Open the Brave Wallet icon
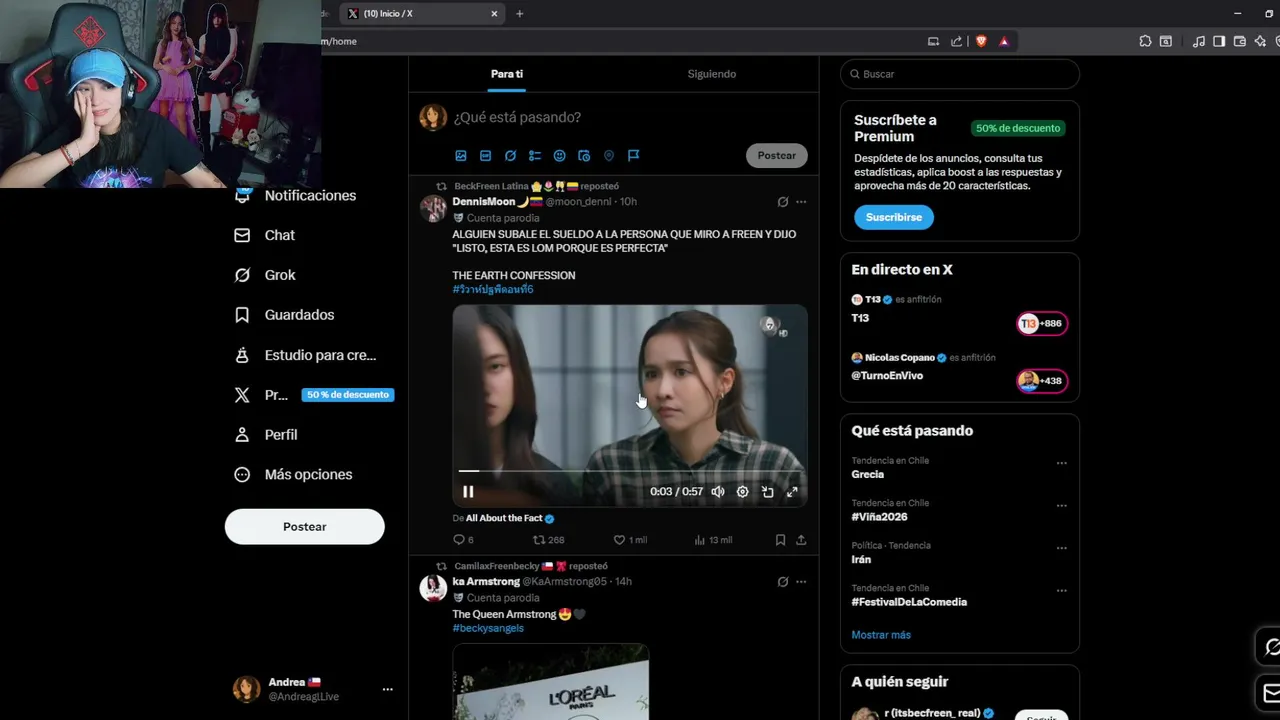Image resolution: width=1280 pixels, height=720 pixels. (x=1240, y=41)
